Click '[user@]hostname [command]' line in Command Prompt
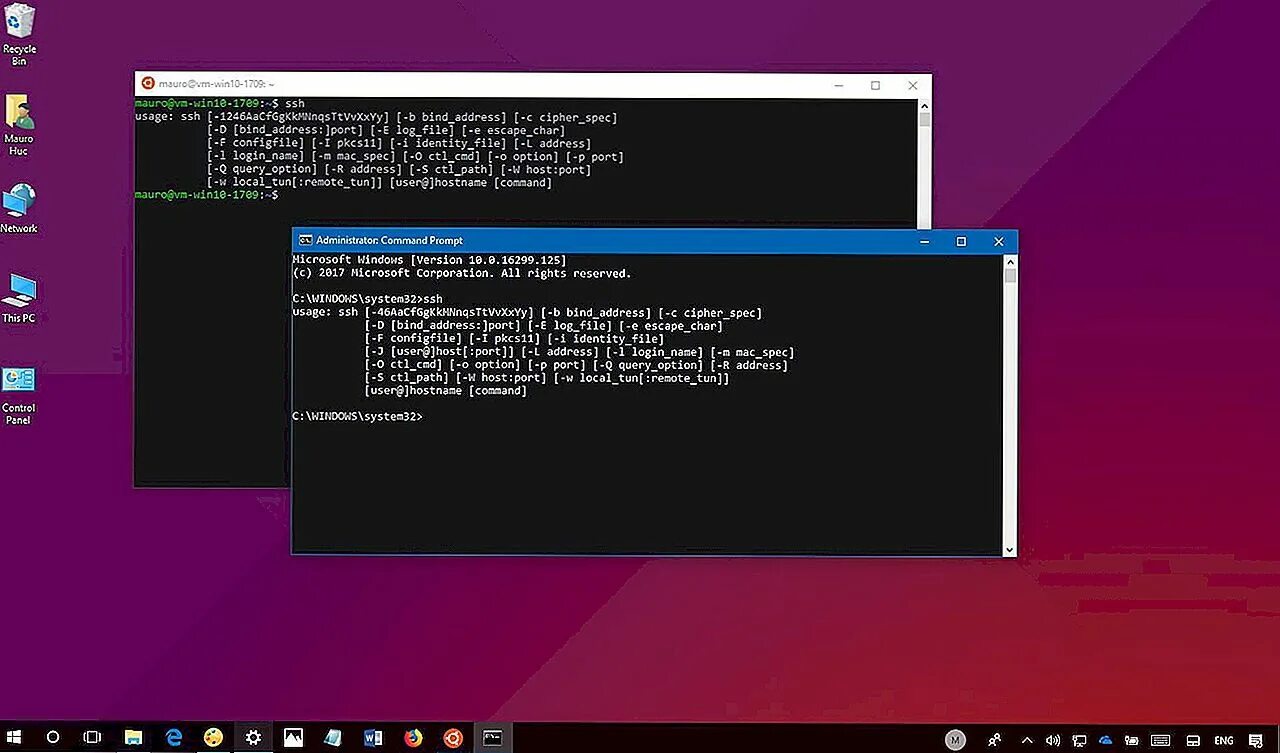The width and height of the screenshot is (1280, 753). point(446,390)
